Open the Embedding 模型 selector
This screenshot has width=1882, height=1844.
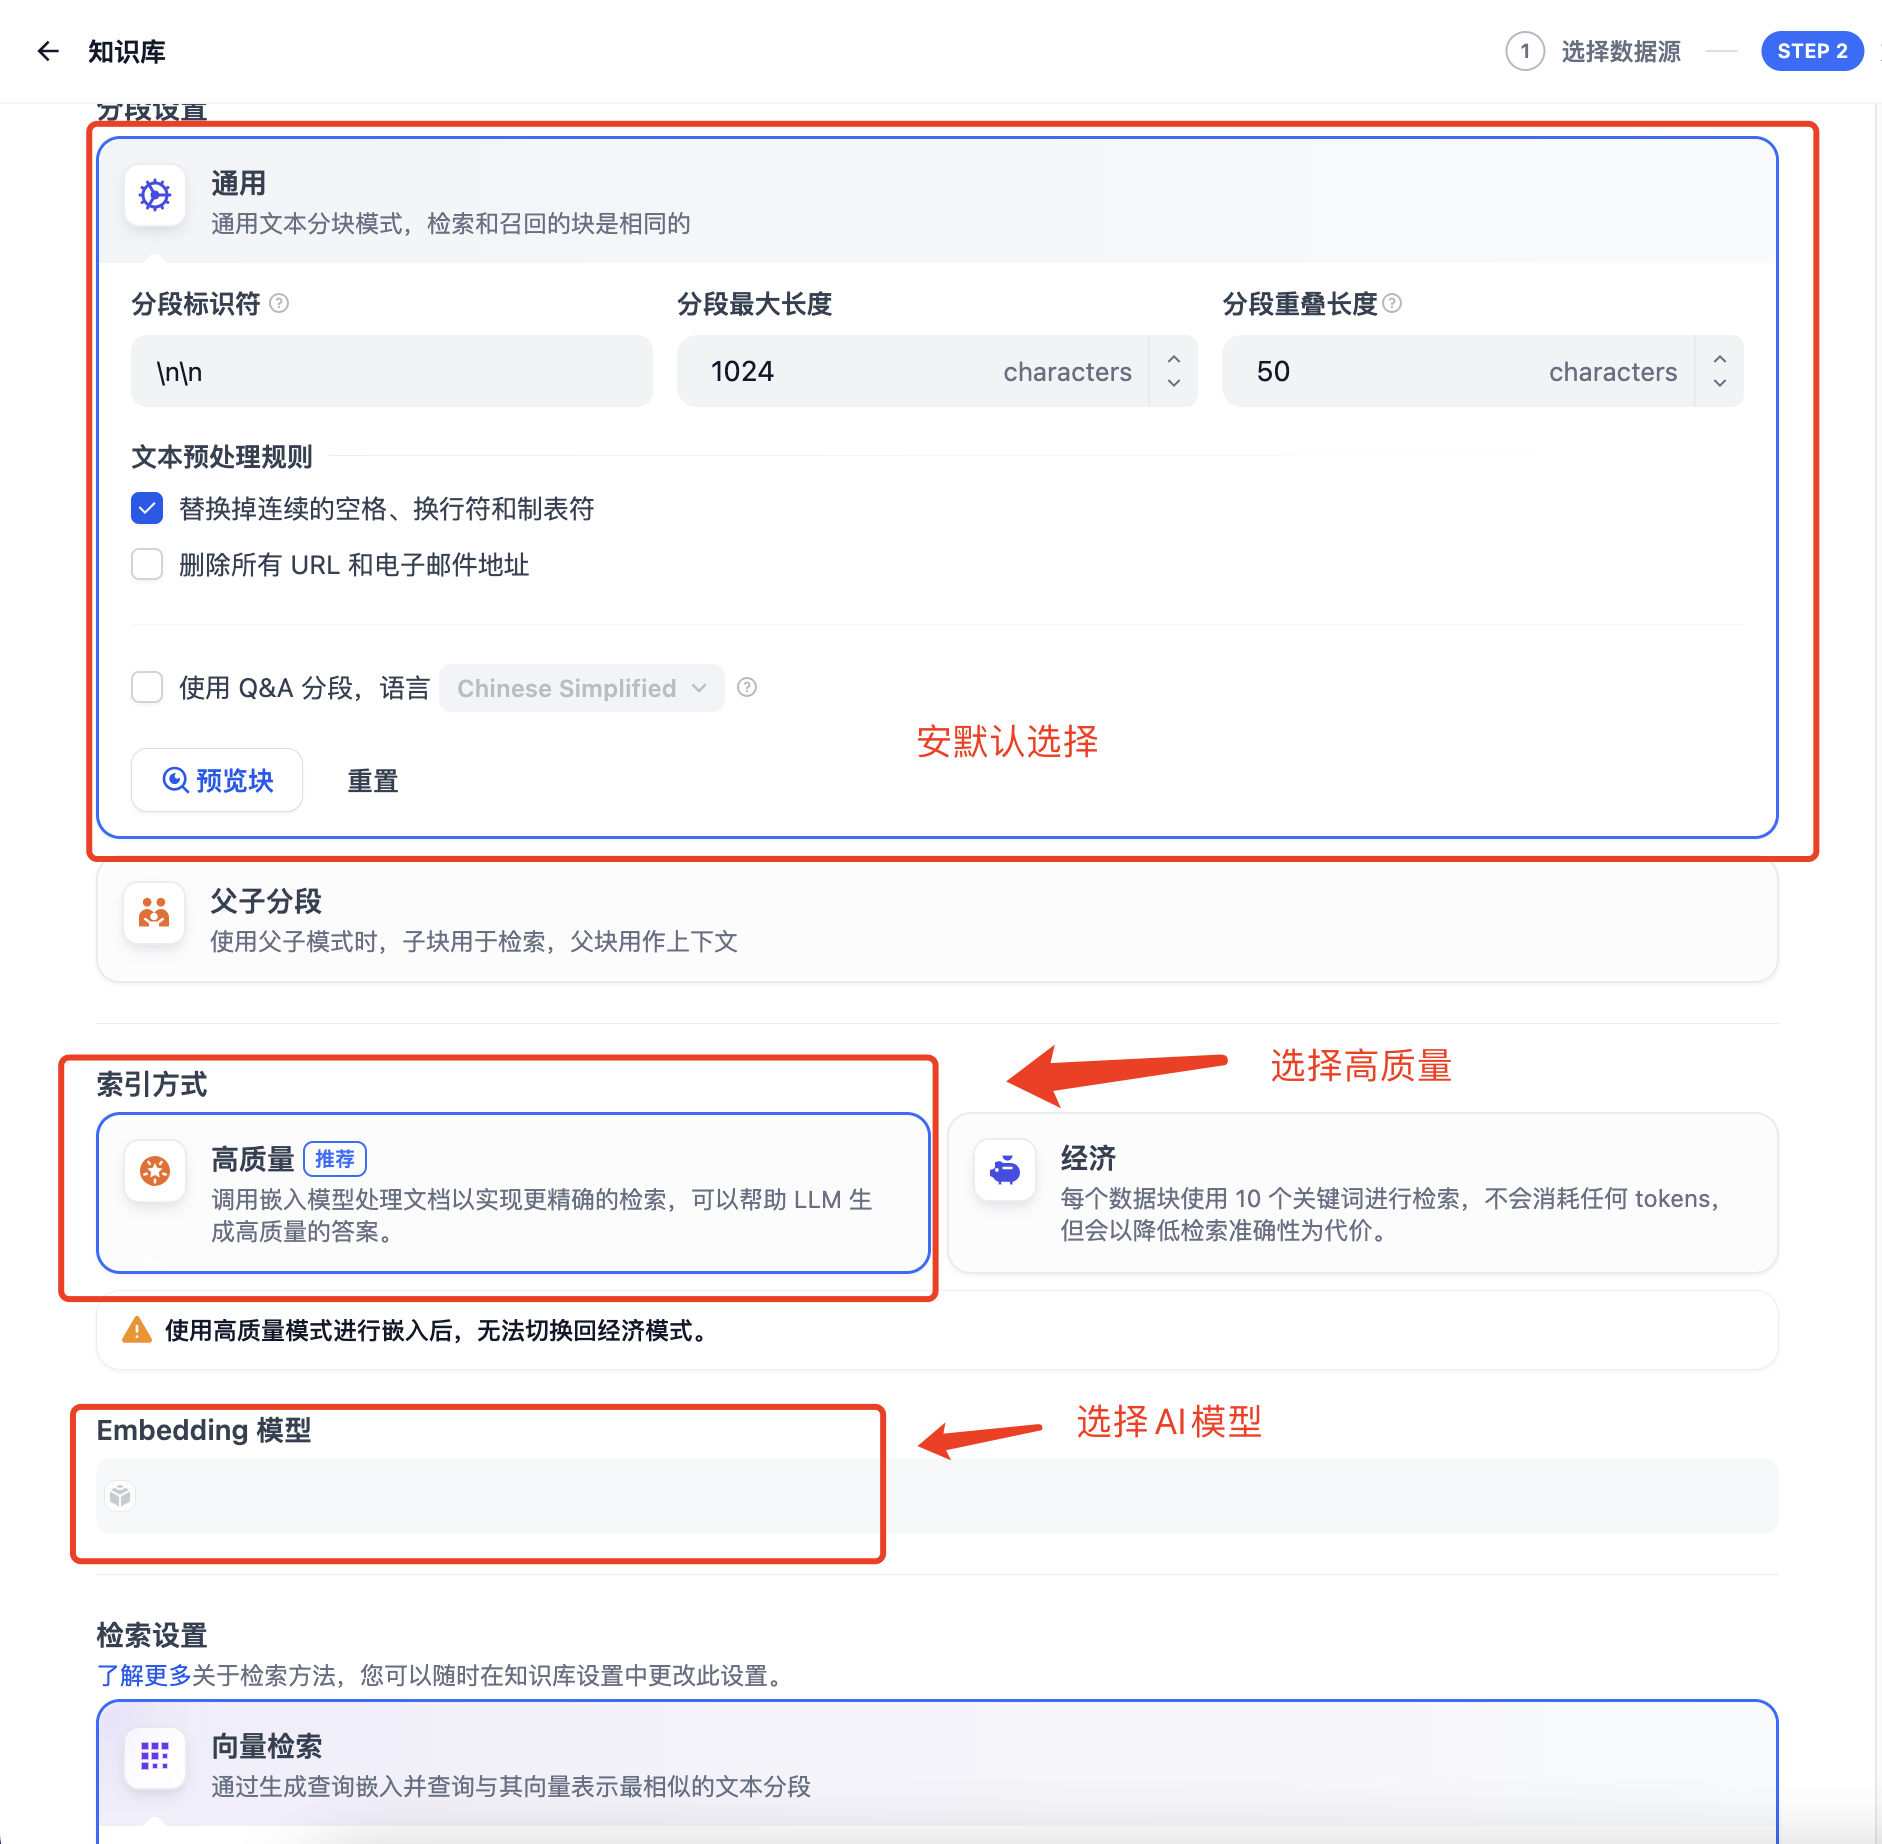(936, 1496)
